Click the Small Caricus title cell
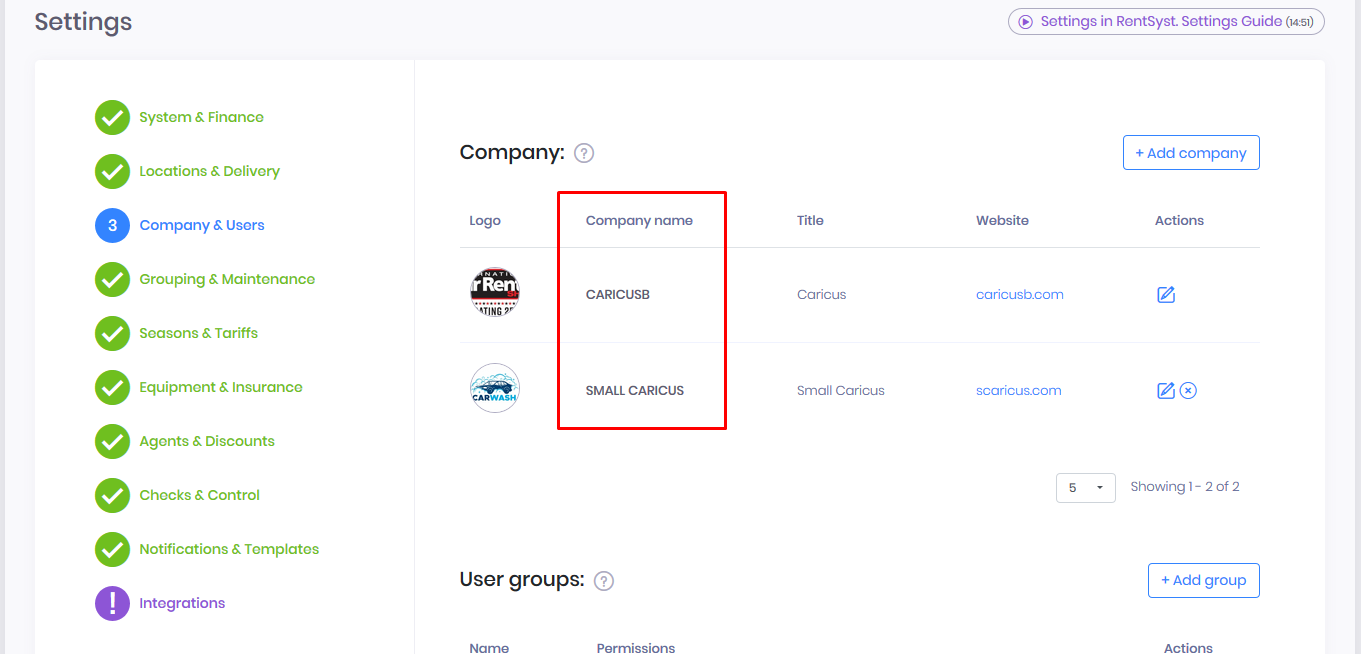The height and width of the screenshot is (654, 1361). point(841,390)
